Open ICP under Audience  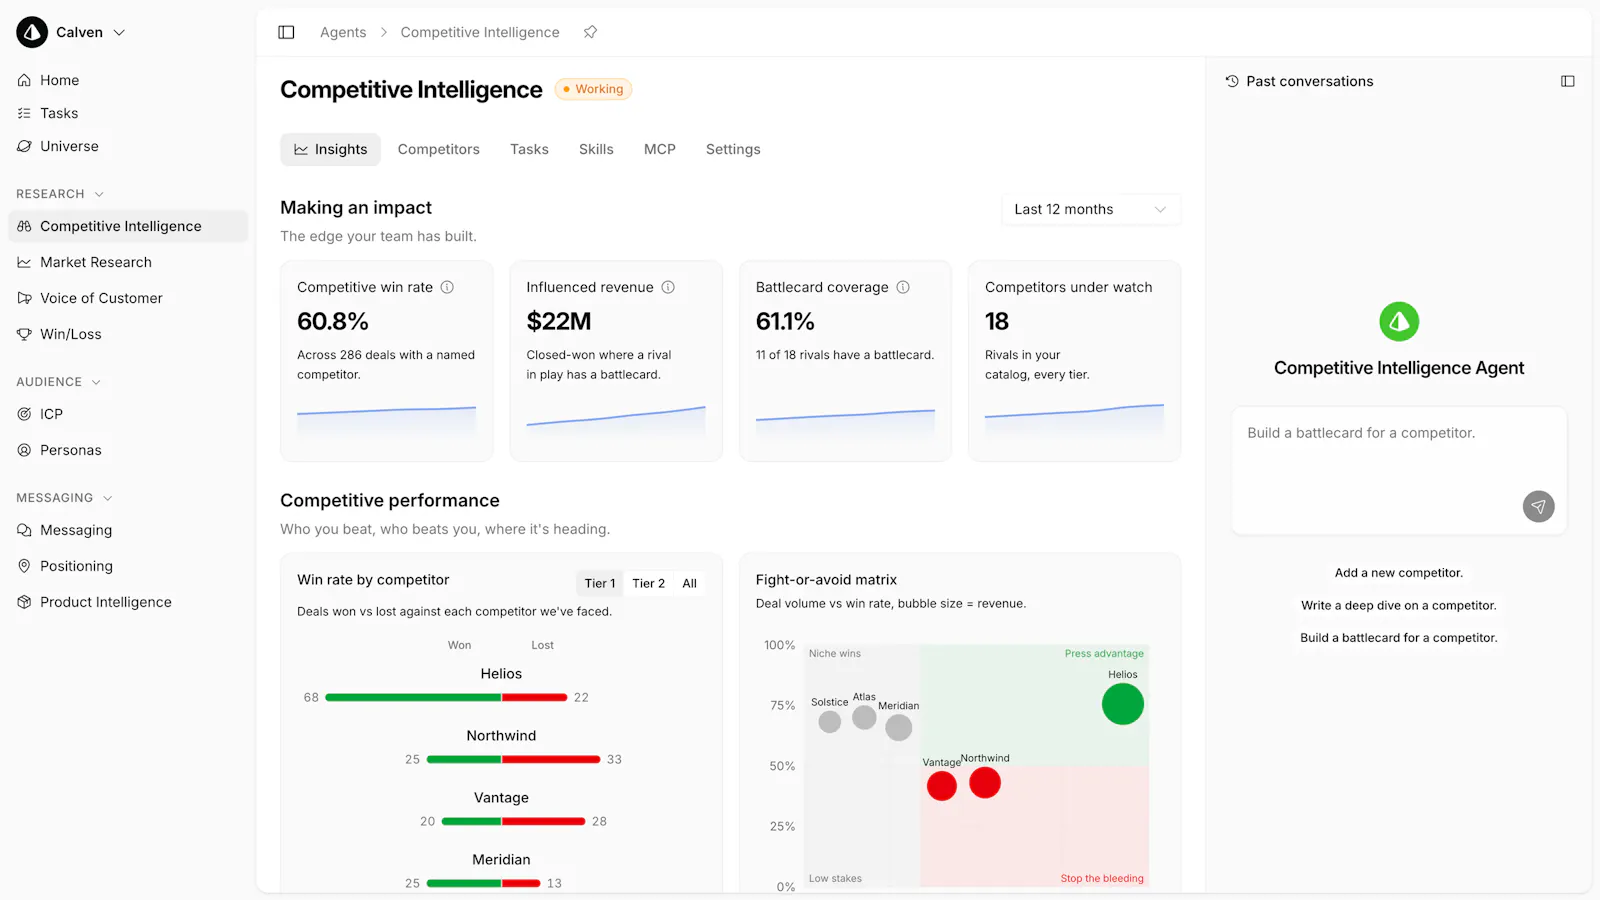(x=128, y=414)
